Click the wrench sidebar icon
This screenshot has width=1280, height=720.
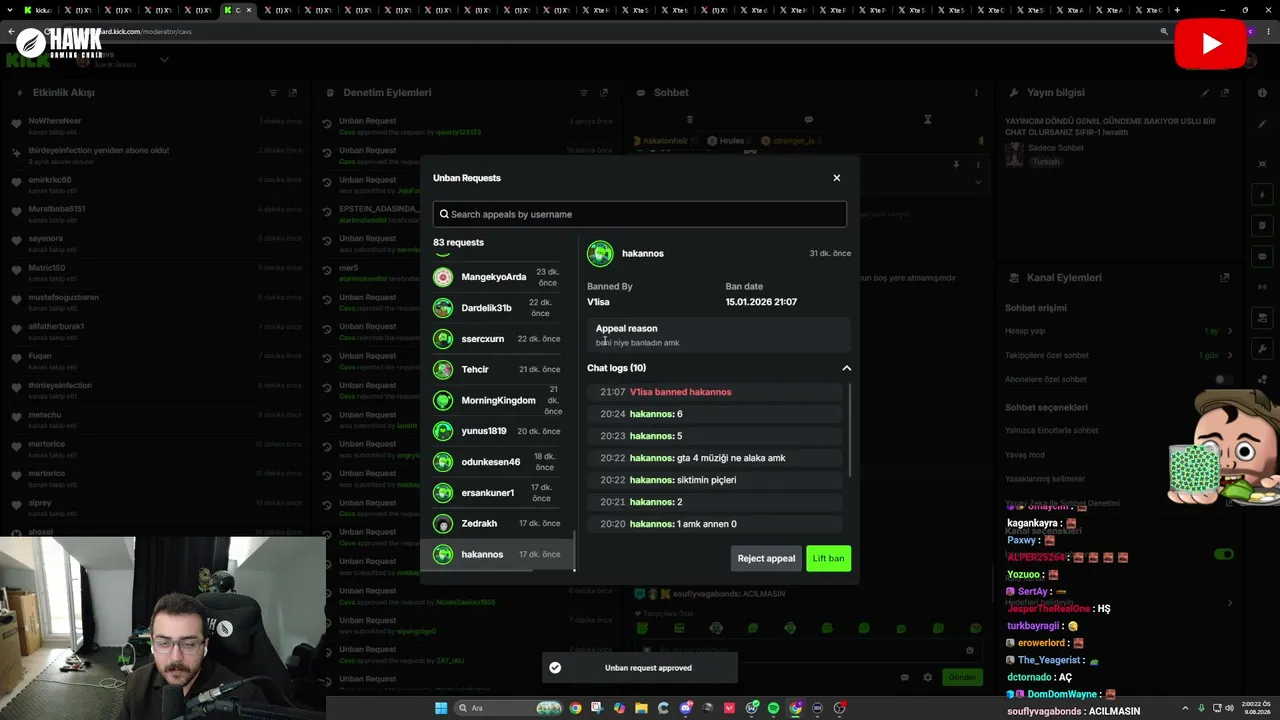click(1262, 349)
